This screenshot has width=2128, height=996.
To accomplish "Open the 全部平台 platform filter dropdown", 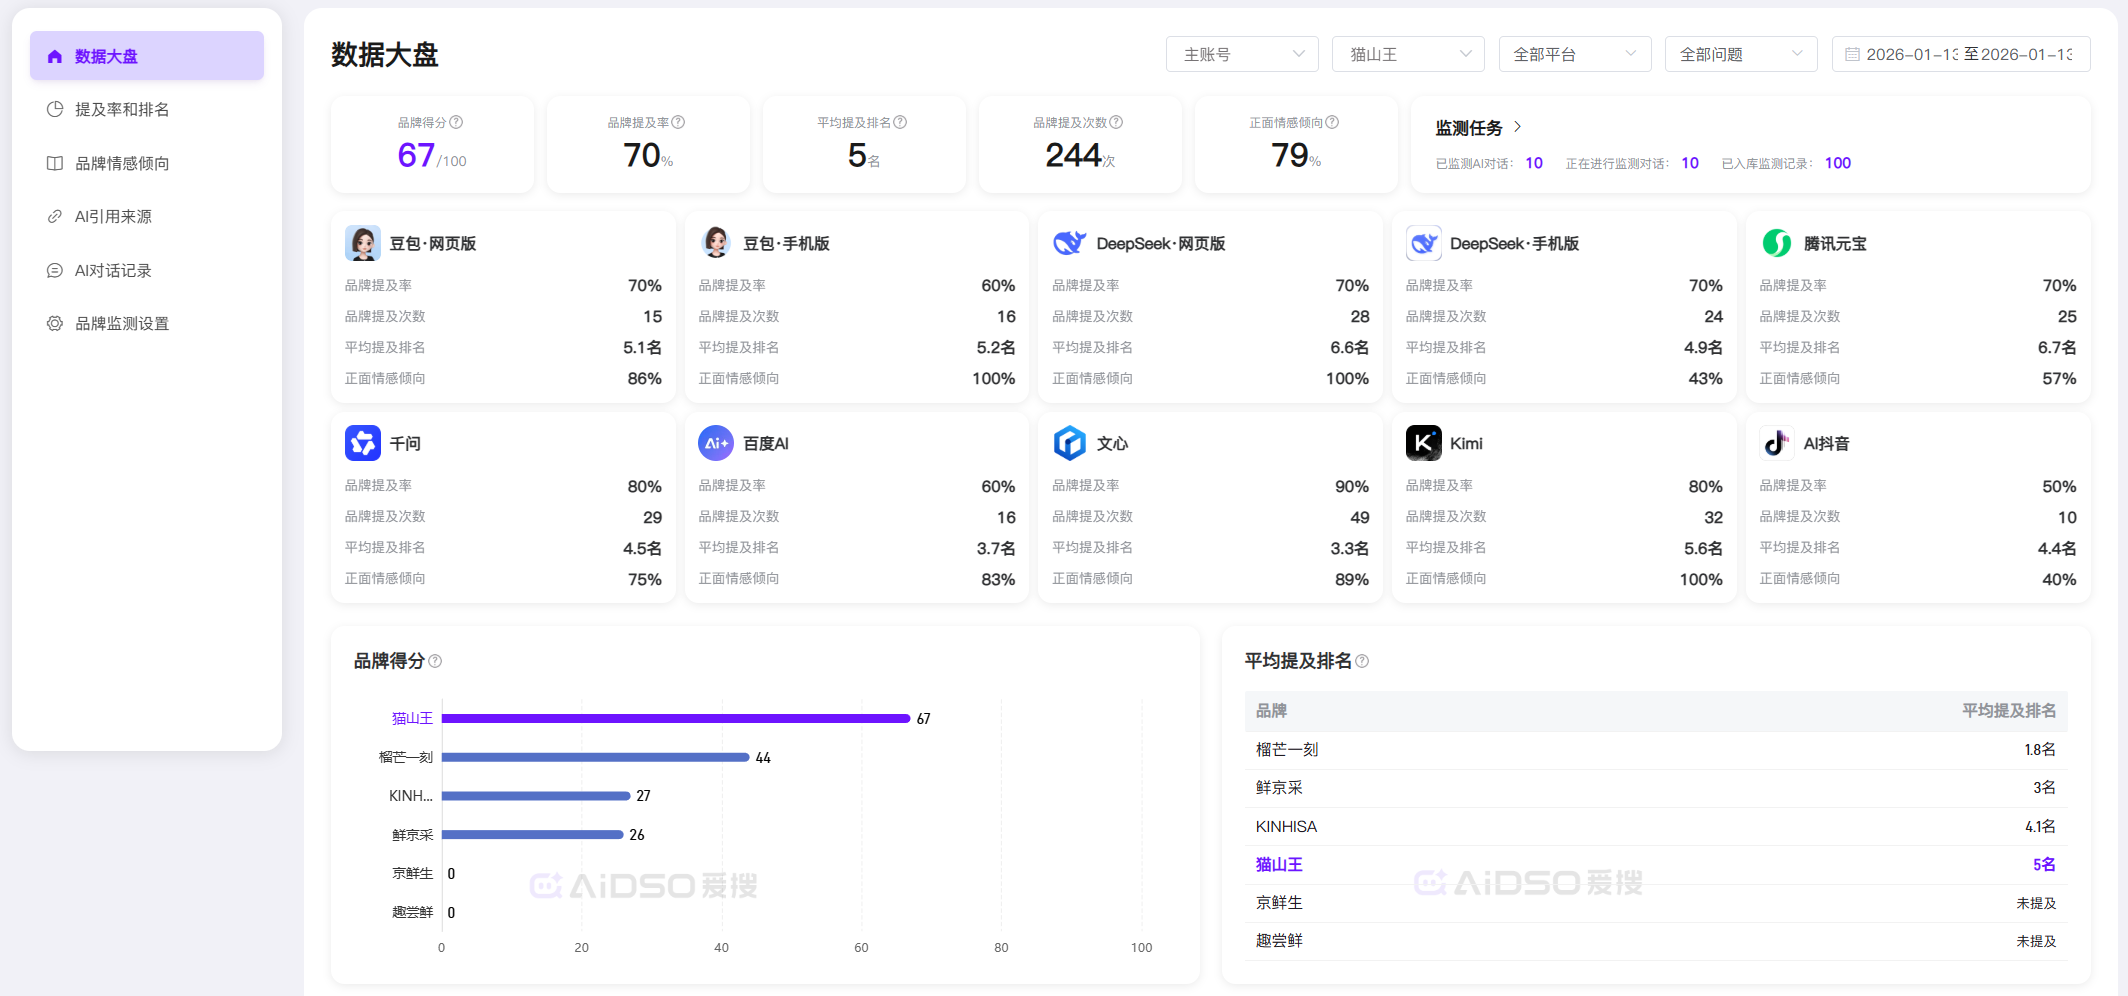I will click(1574, 54).
